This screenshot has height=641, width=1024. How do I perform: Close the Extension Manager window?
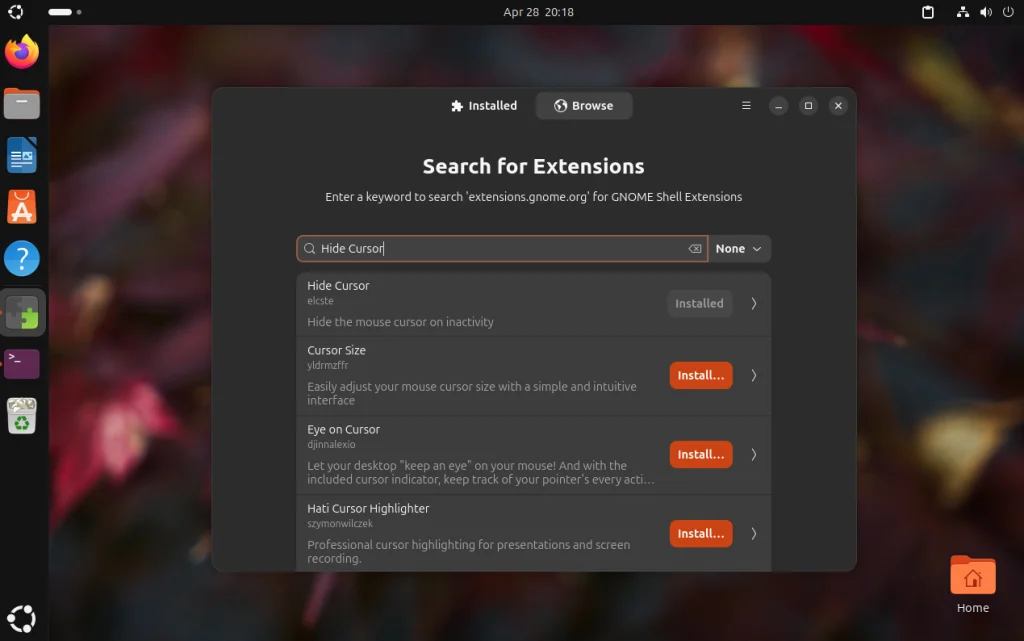(839, 106)
